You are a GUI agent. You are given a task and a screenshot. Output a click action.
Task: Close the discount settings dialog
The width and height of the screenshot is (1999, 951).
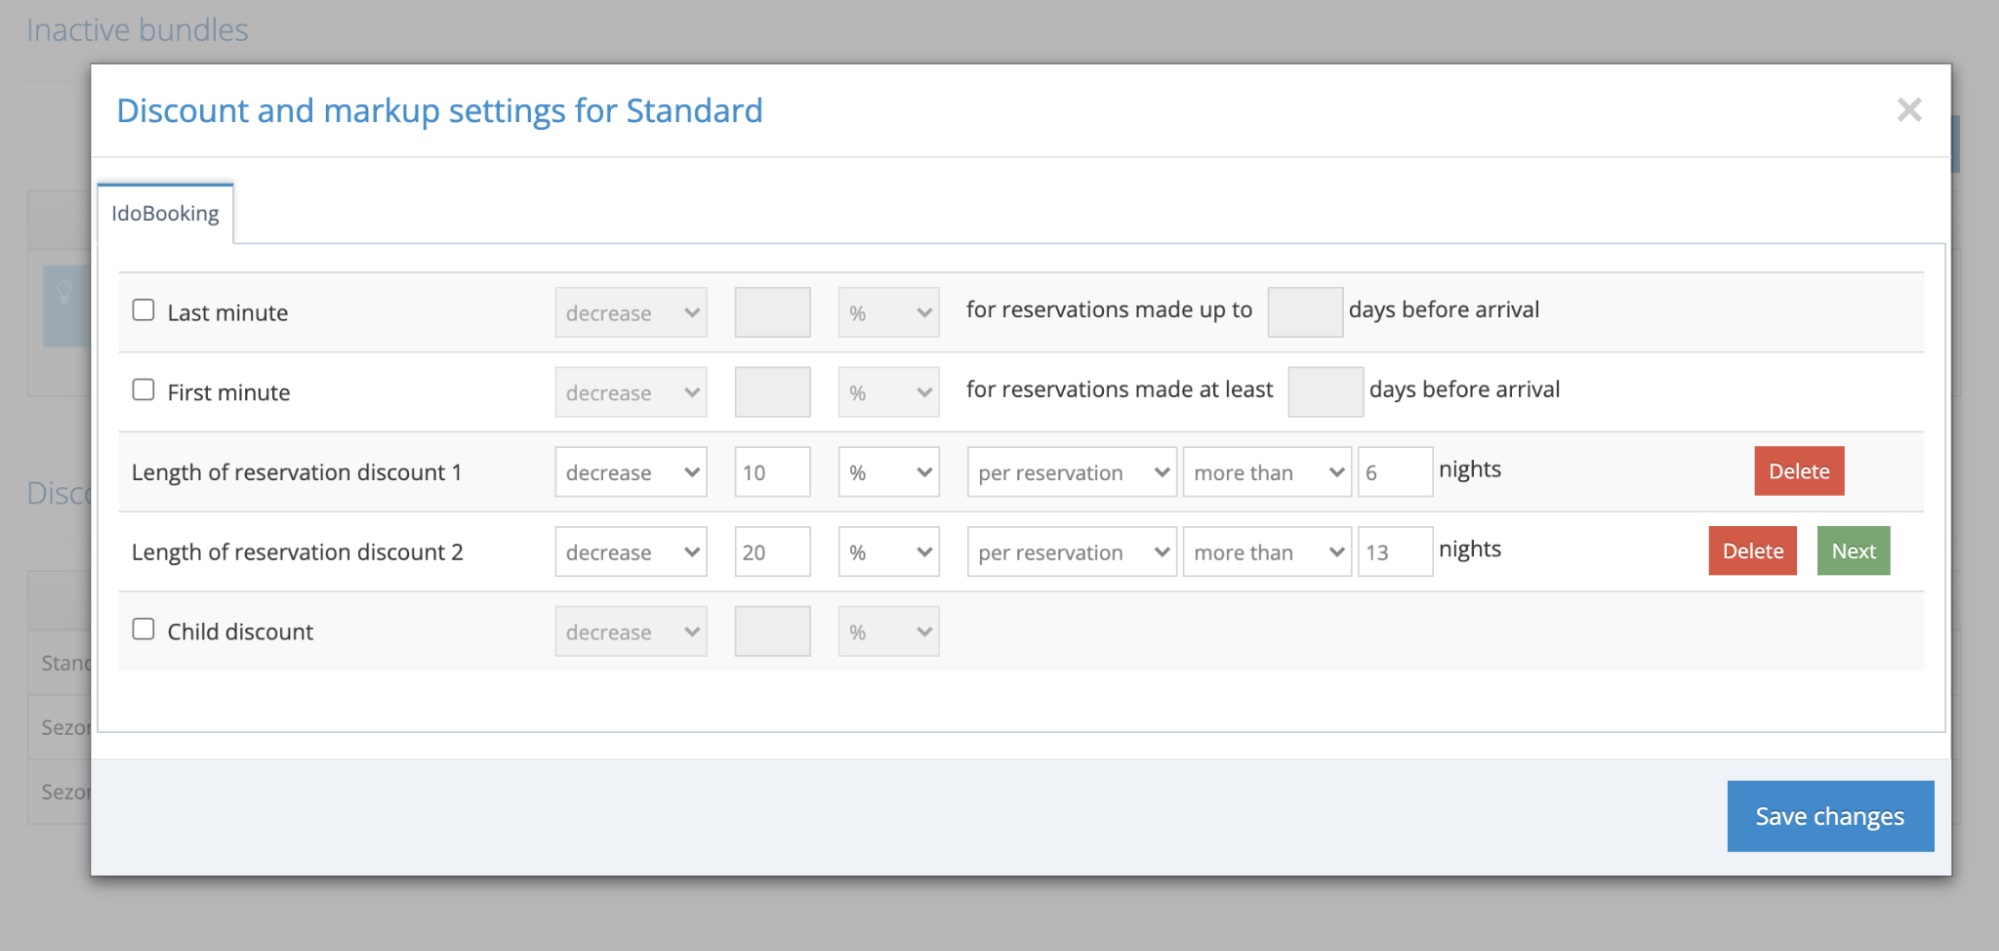pos(1908,110)
